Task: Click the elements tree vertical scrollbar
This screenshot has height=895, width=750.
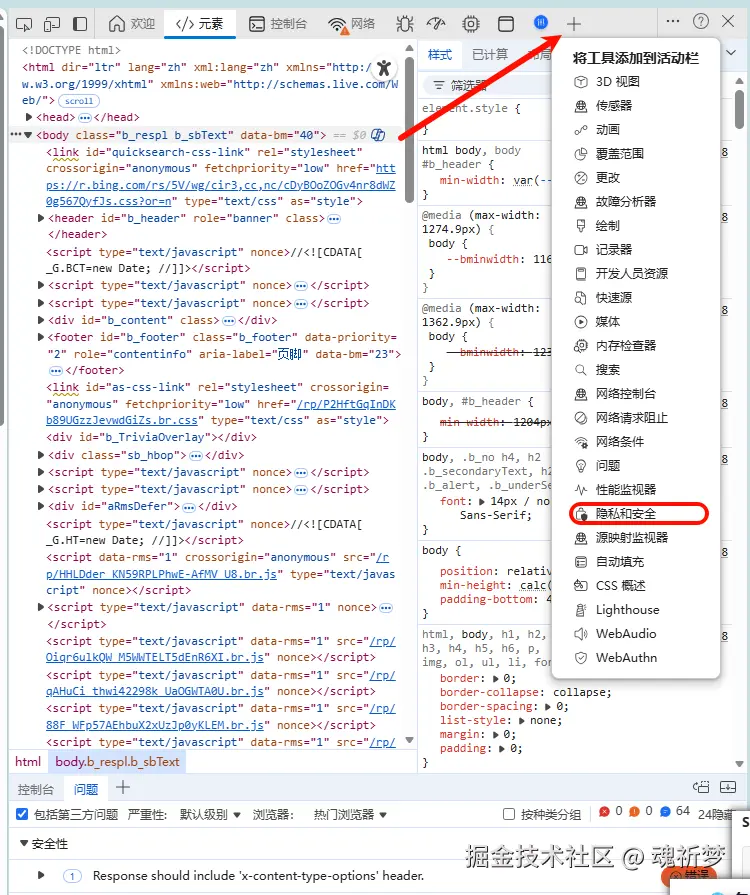Action: click(409, 130)
